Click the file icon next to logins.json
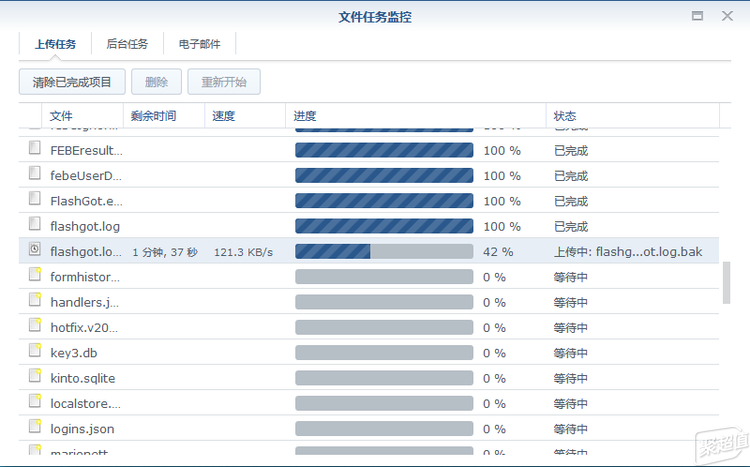 pos(34,428)
